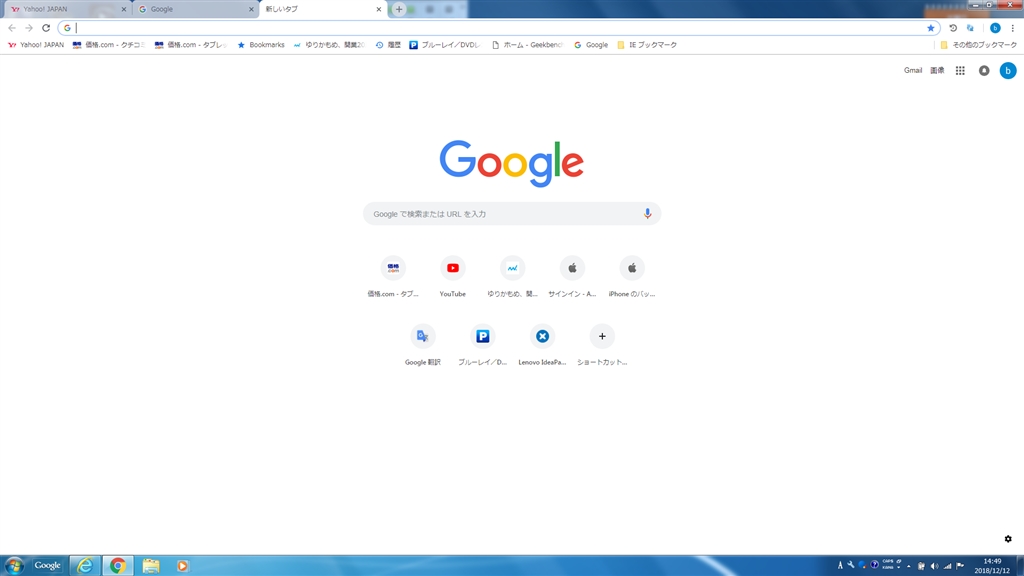The width and height of the screenshot is (1024, 576).
Task: Start voice search with microphone icon
Action: pos(647,214)
